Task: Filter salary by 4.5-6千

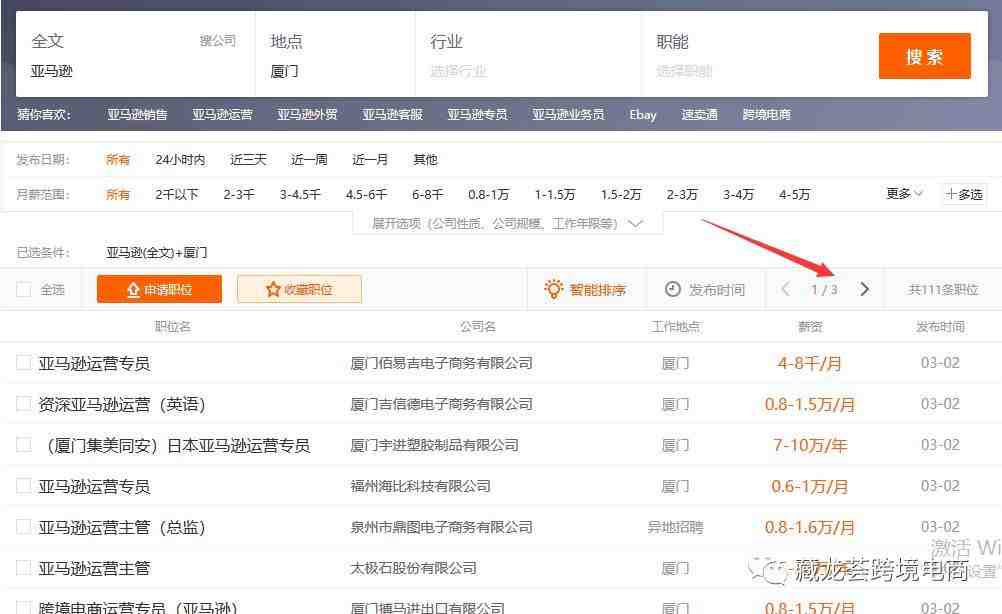Action: pyautogui.click(x=366, y=194)
